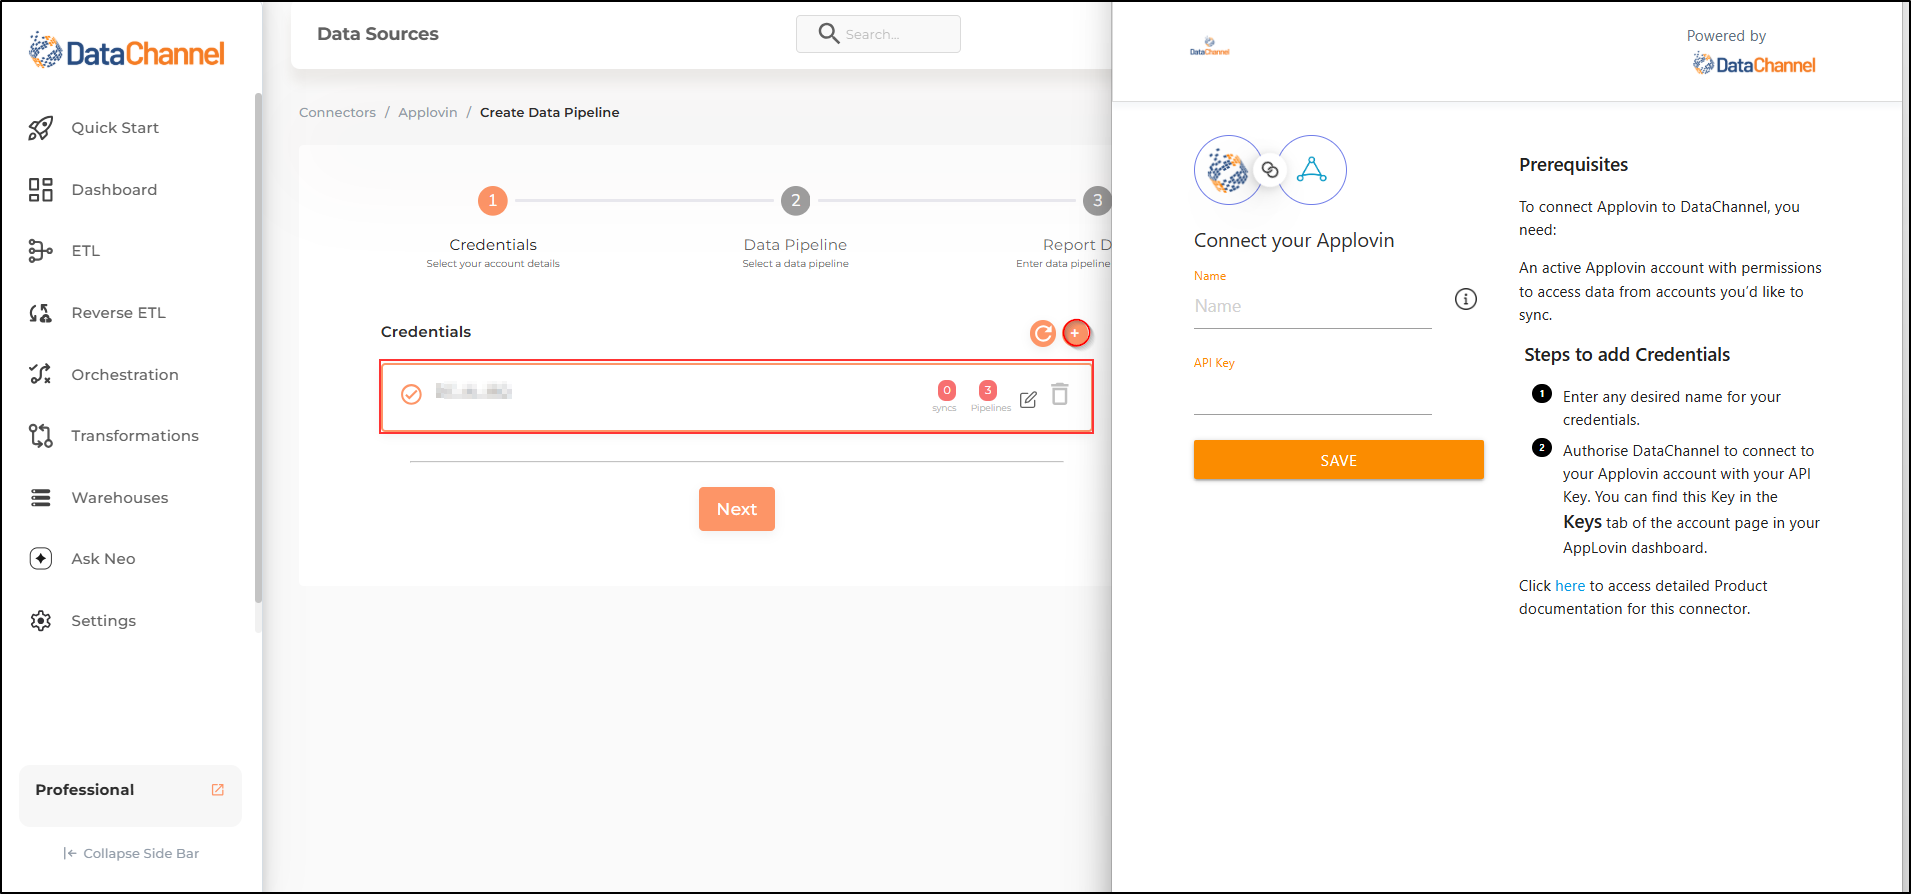1911x894 pixels.
Task: Click the 'Create Data Pipeline' breadcrumb text
Action: click(549, 112)
